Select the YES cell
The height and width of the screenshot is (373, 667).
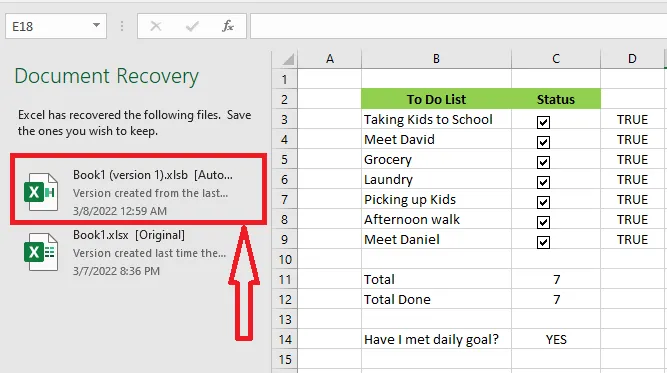coord(556,339)
